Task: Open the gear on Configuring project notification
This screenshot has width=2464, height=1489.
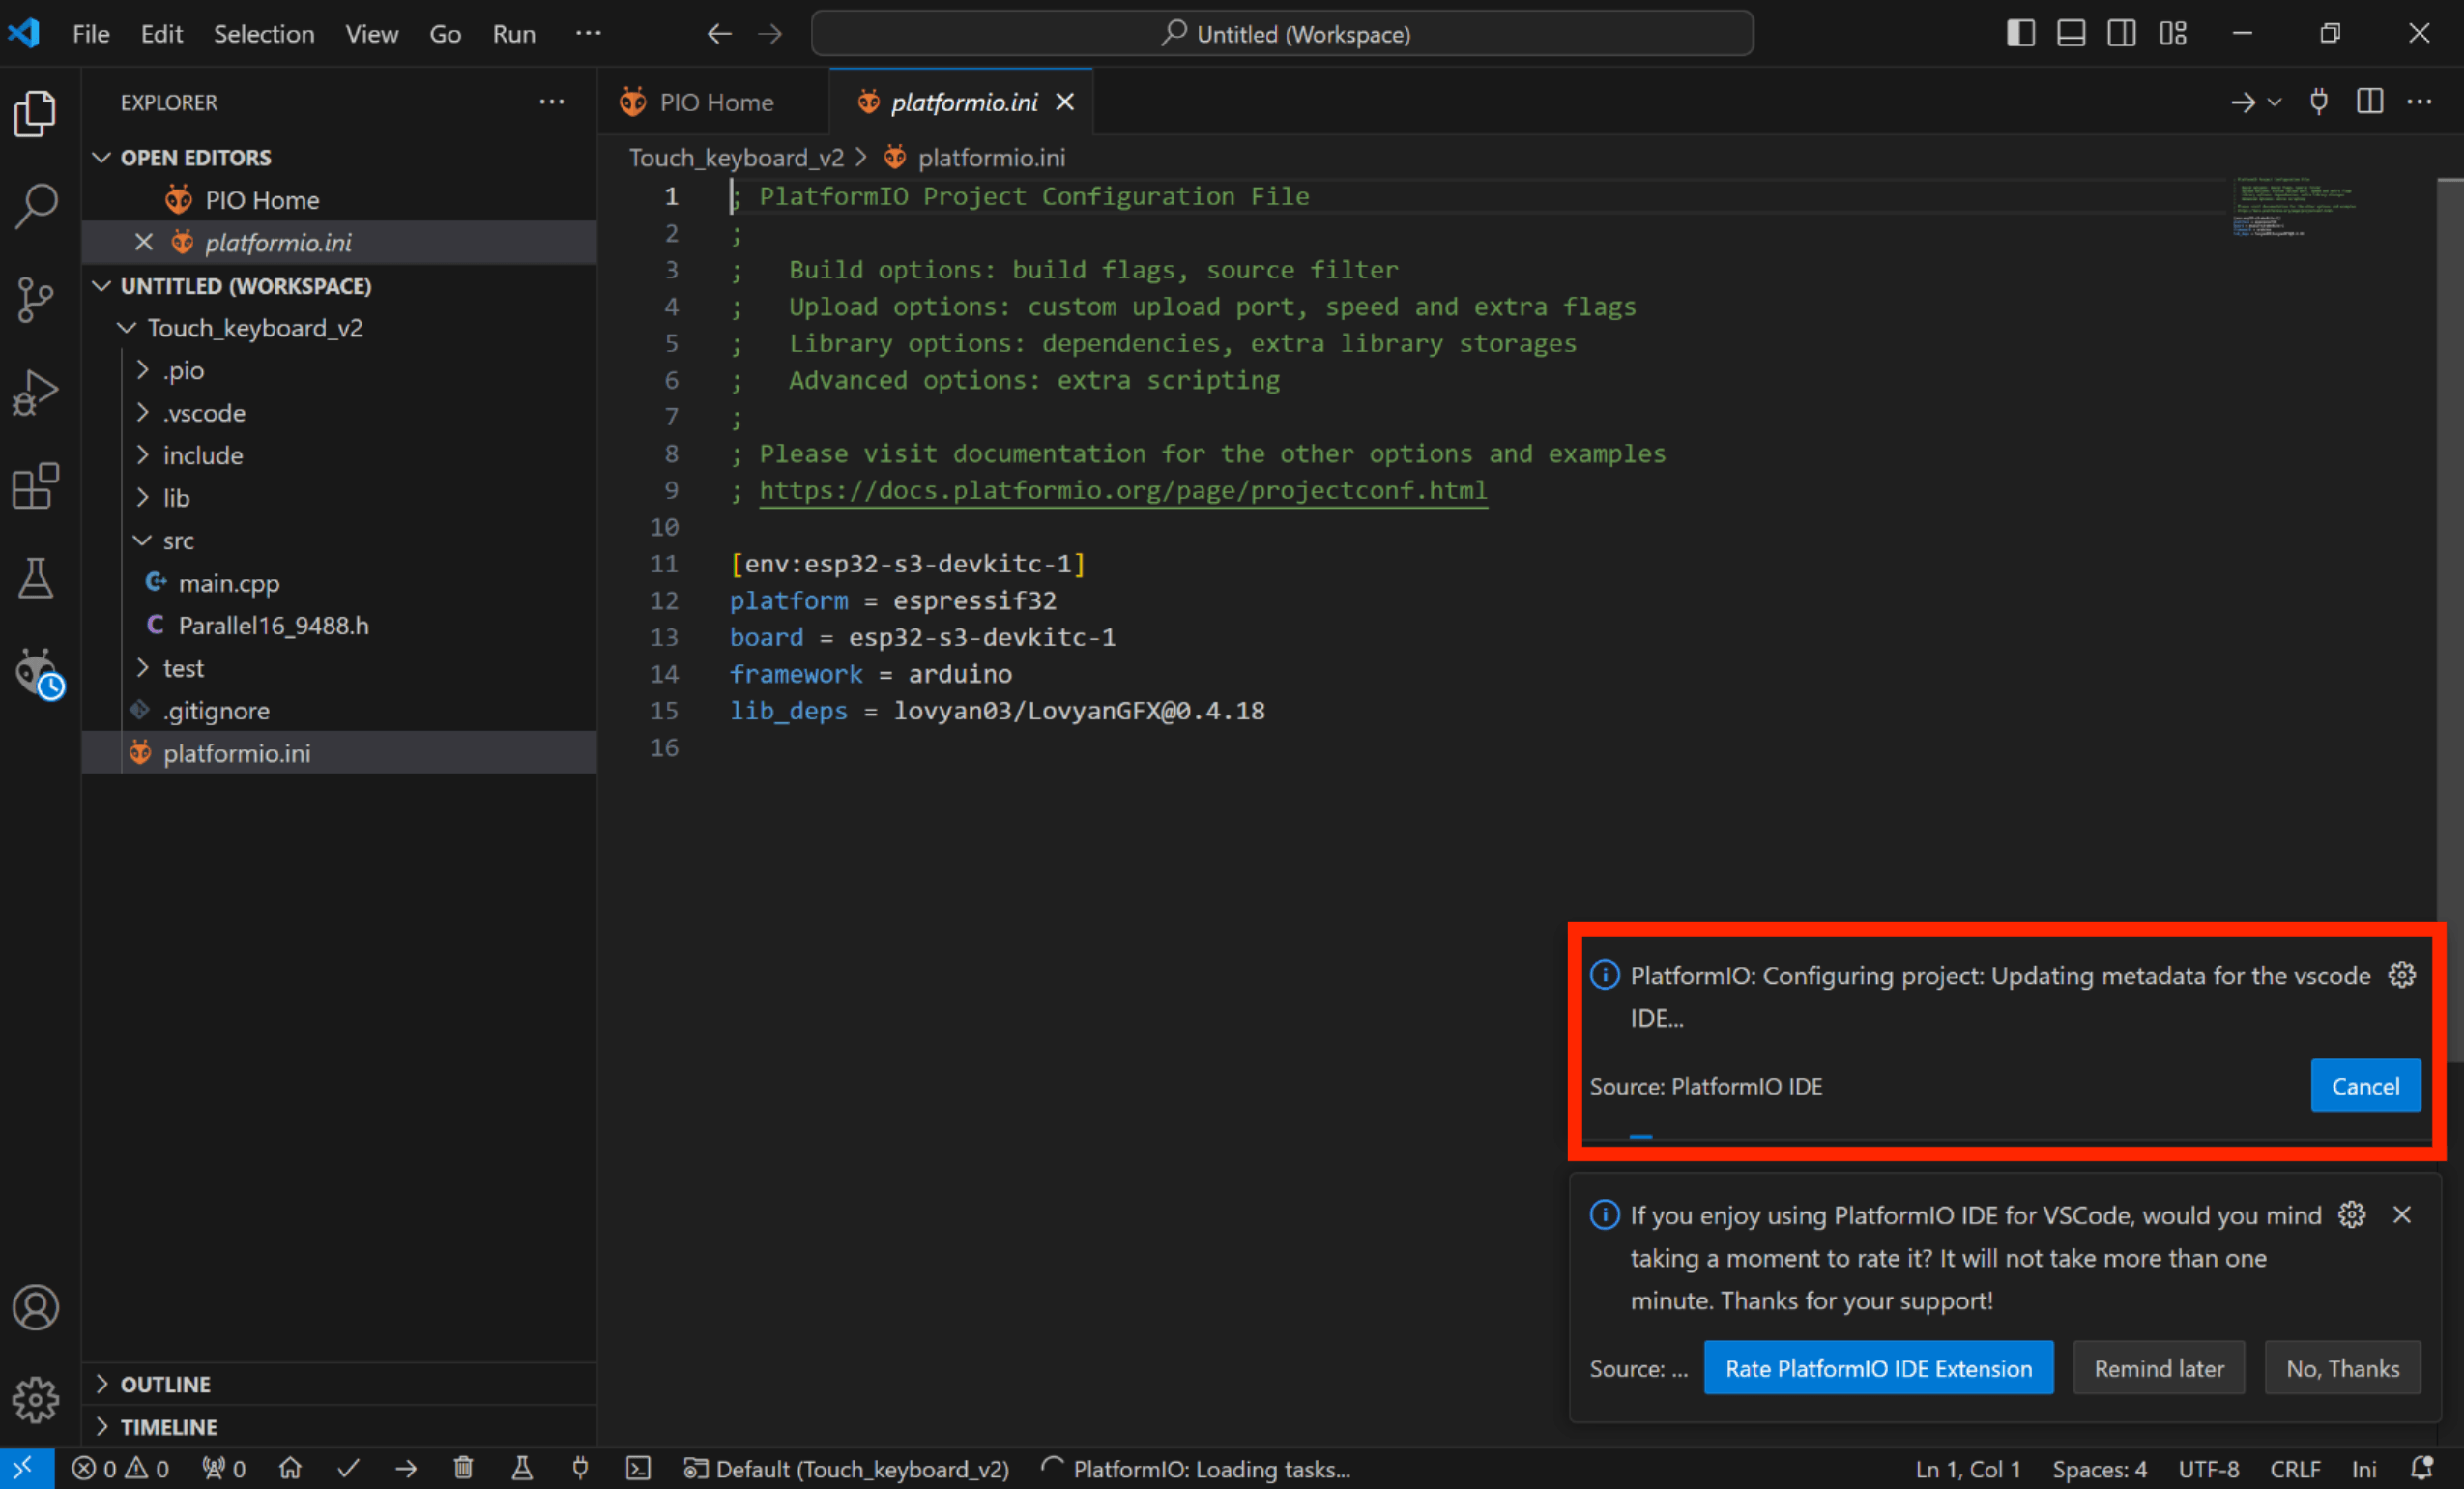Action: (2402, 974)
